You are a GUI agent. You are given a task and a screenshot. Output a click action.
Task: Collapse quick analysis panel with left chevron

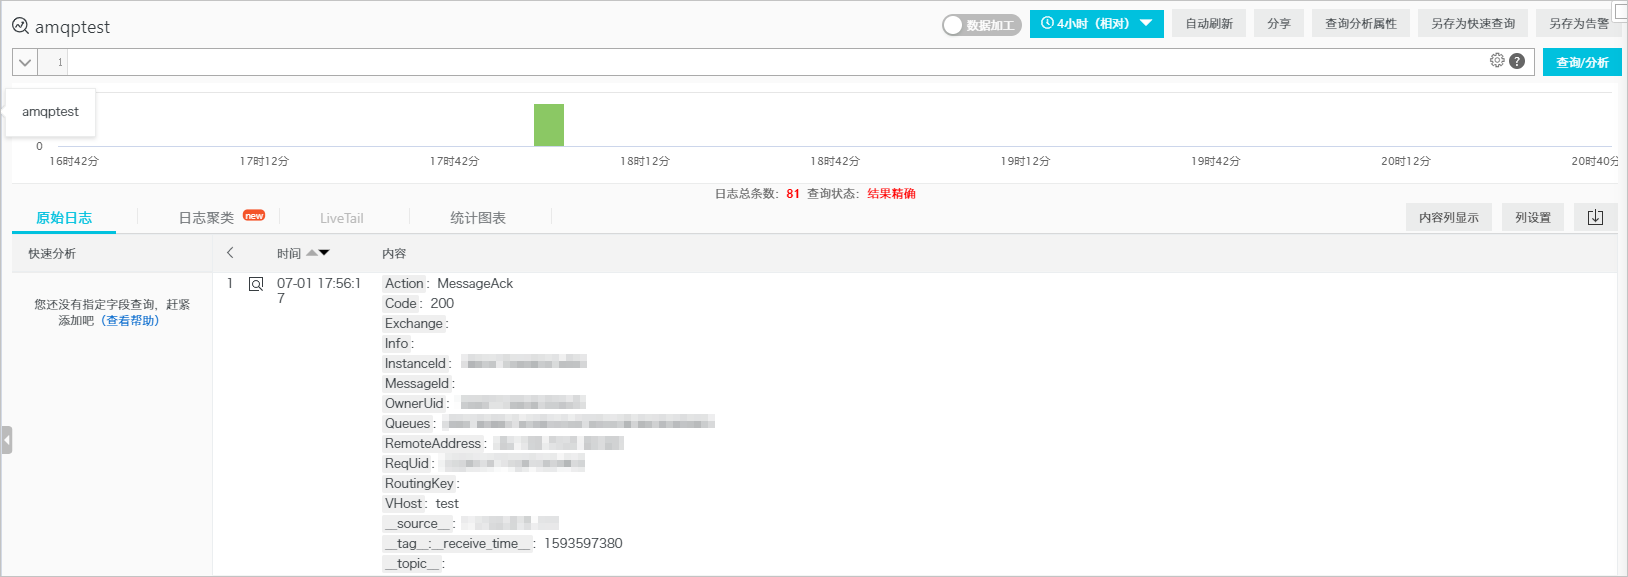point(230,253)
